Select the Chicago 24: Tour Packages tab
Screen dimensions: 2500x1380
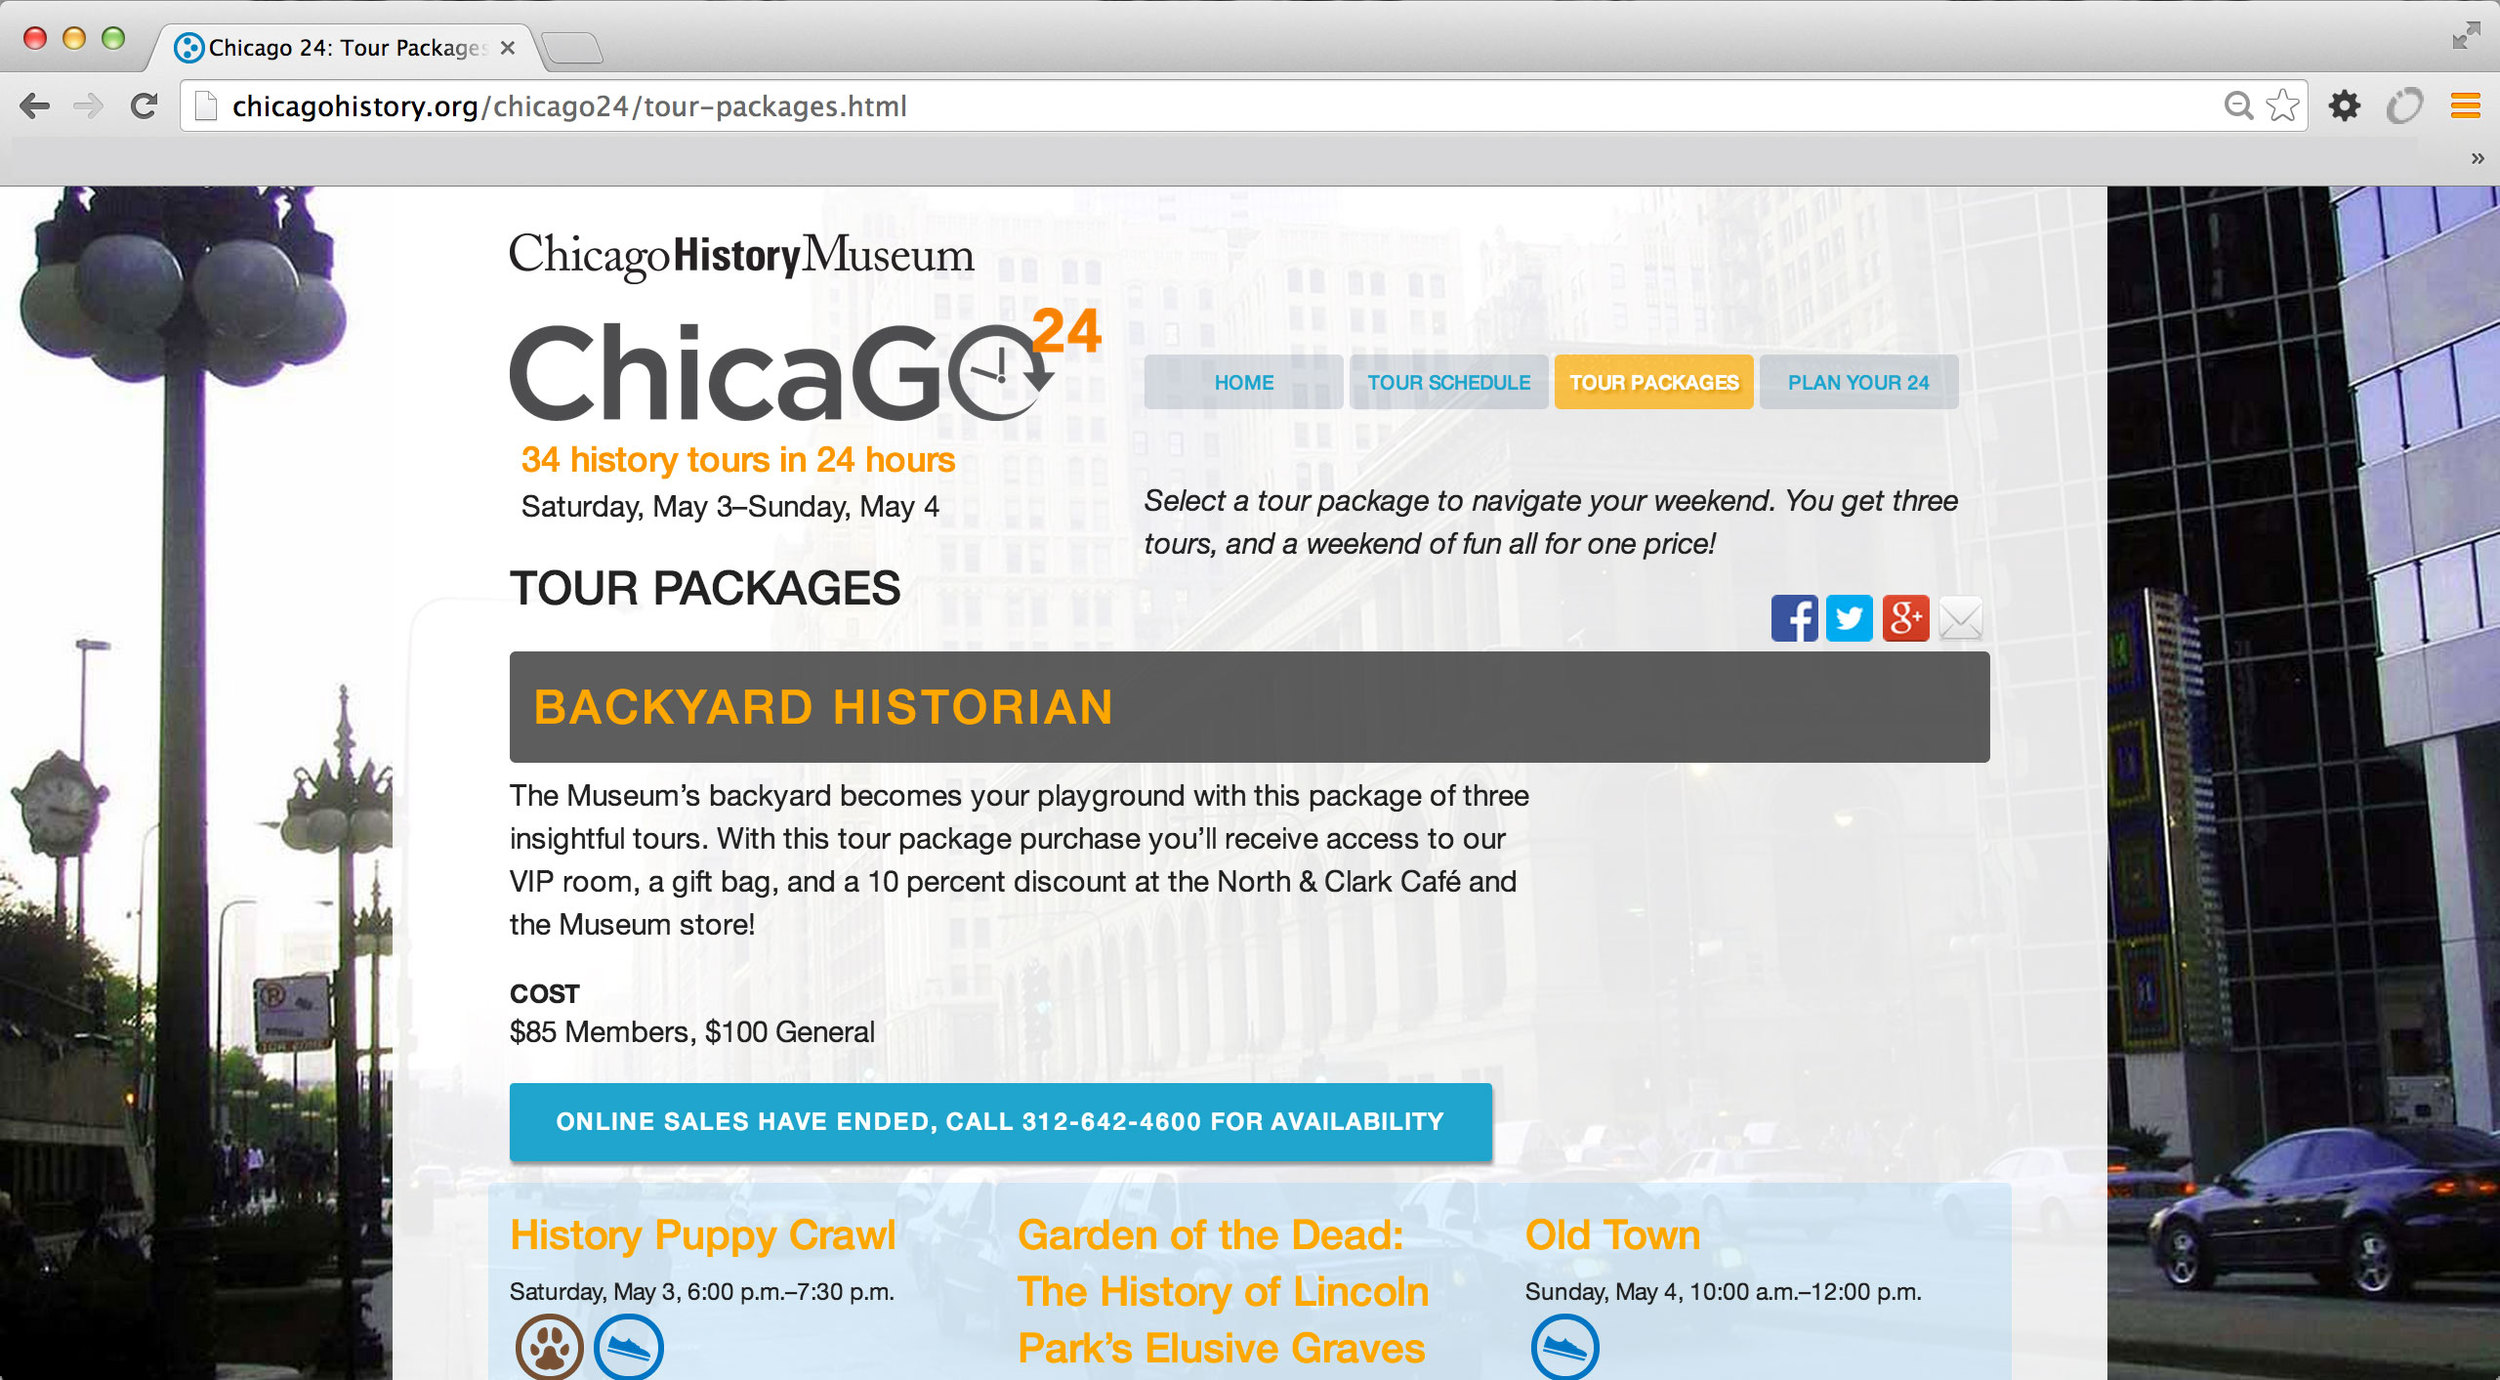[345, 47]
